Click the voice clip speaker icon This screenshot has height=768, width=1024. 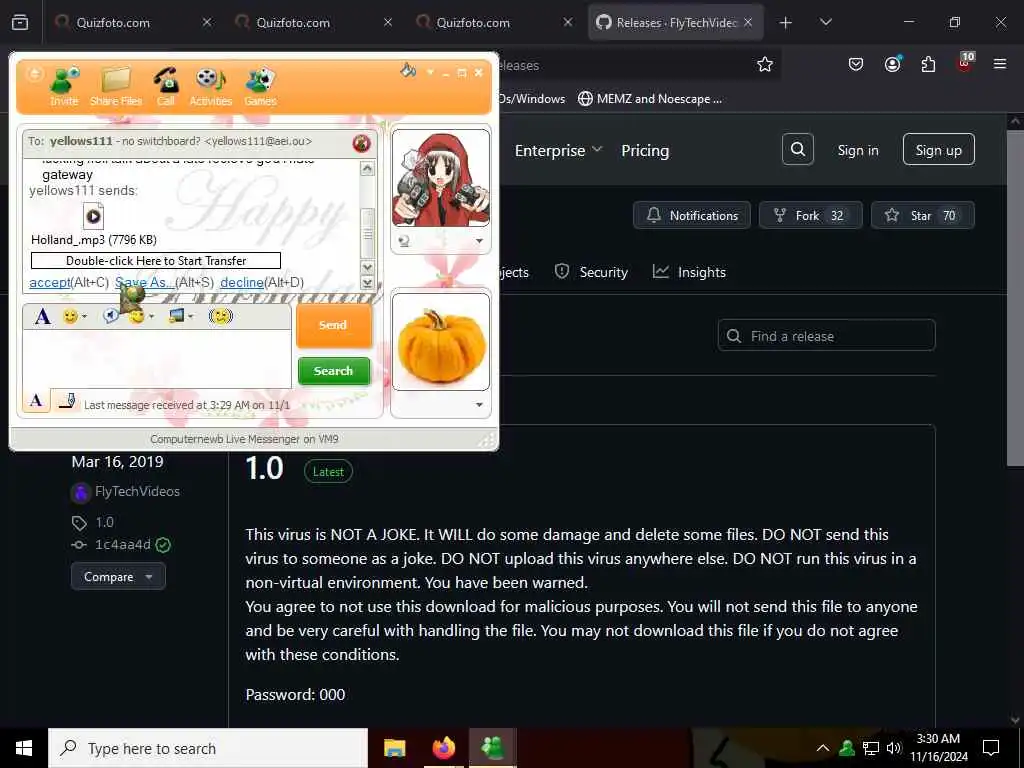pyautogui.click(x=111, y=316)
